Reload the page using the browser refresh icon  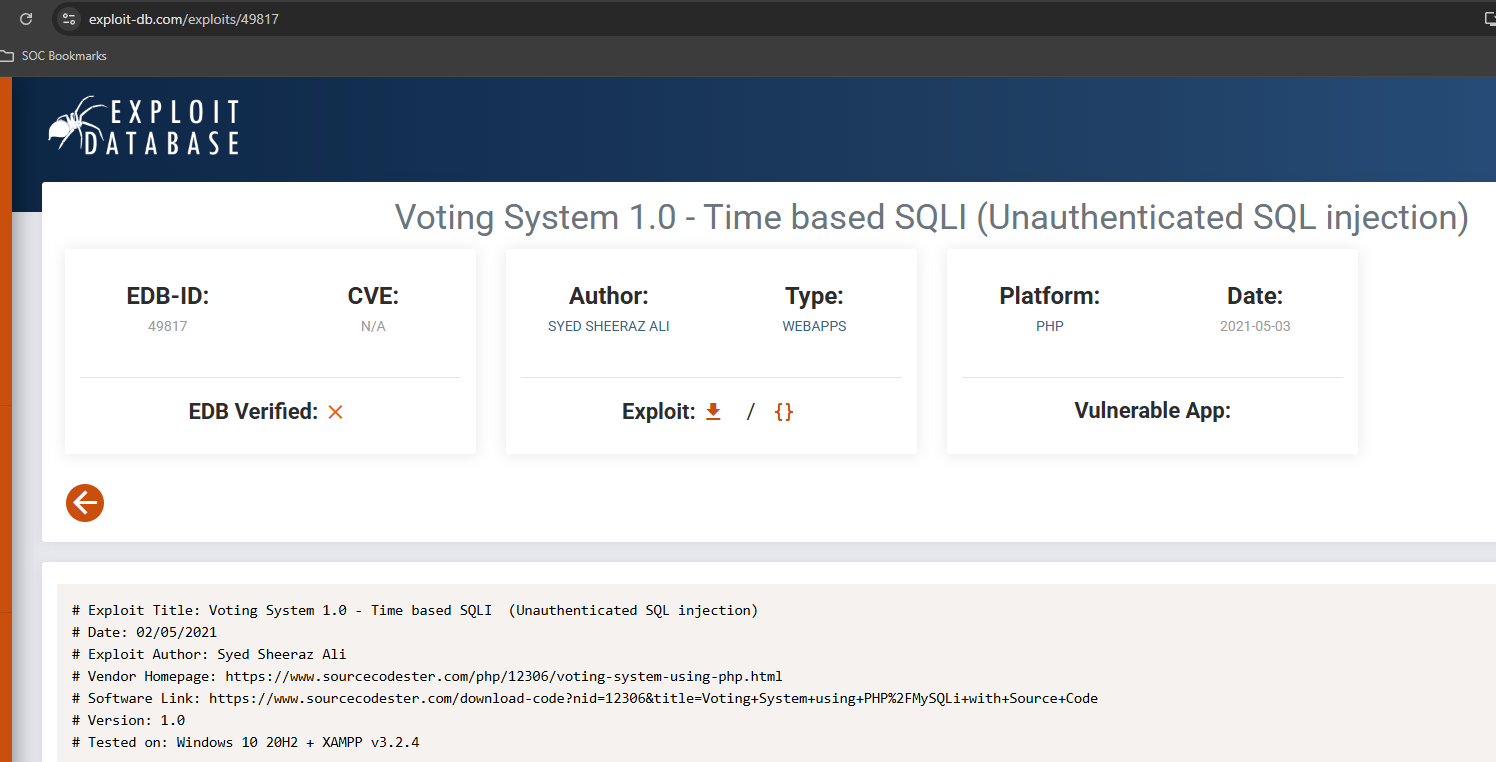click(26, 18)
